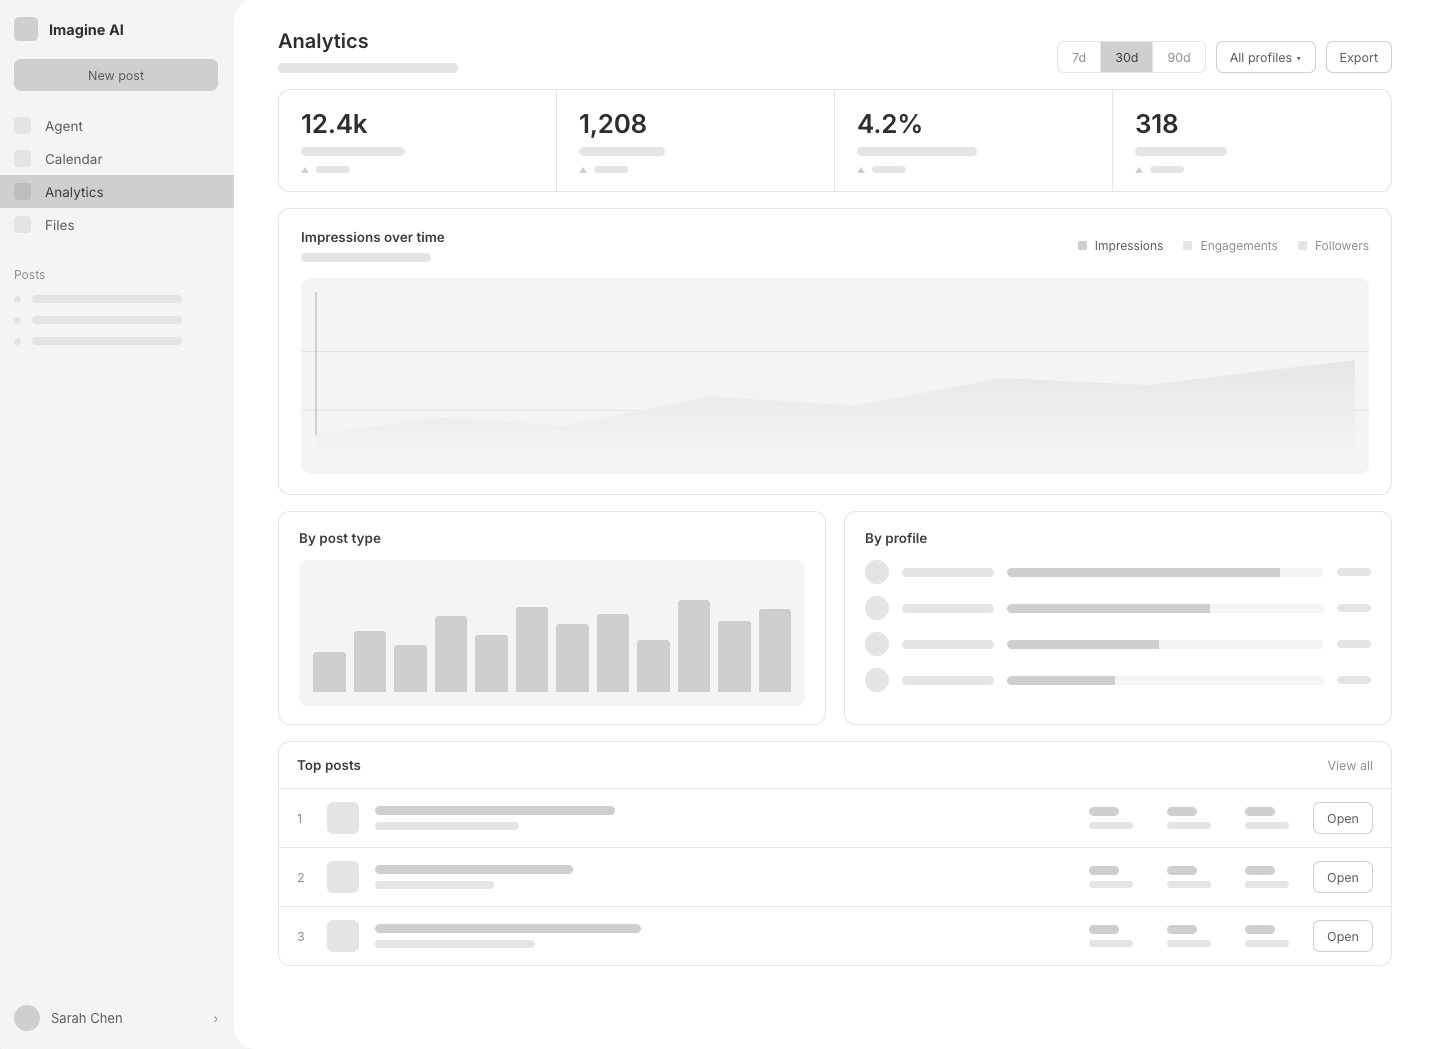1431x1049 pixels.
Task: Click the 1,208 metric card
Action: click(x=696, y=140)
